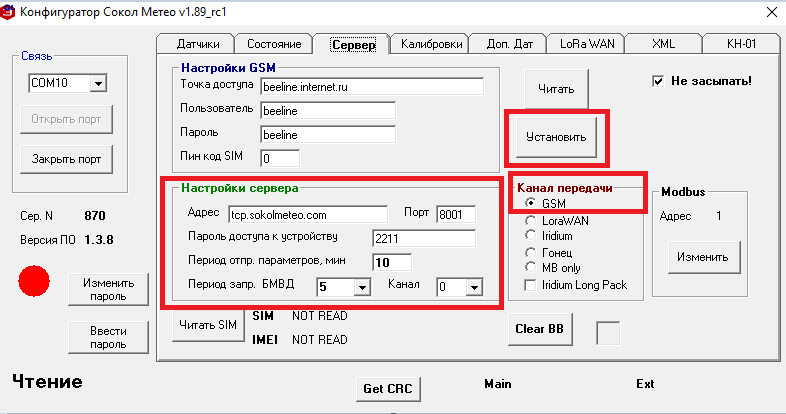Click the Период отпр. параметров field
The image size is (786, 414).
[x=392, y=262]
